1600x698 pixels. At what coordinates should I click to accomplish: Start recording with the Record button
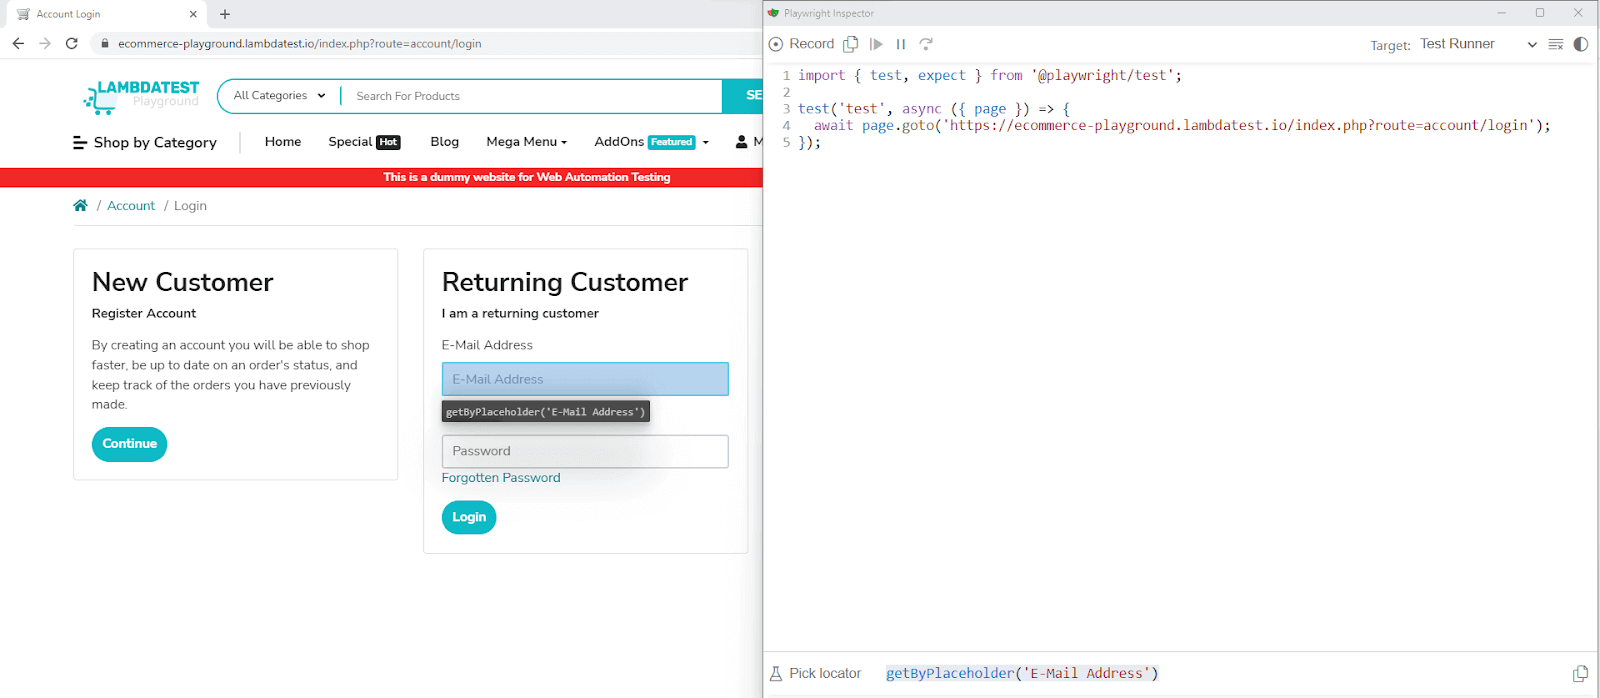tap(801, 44)
